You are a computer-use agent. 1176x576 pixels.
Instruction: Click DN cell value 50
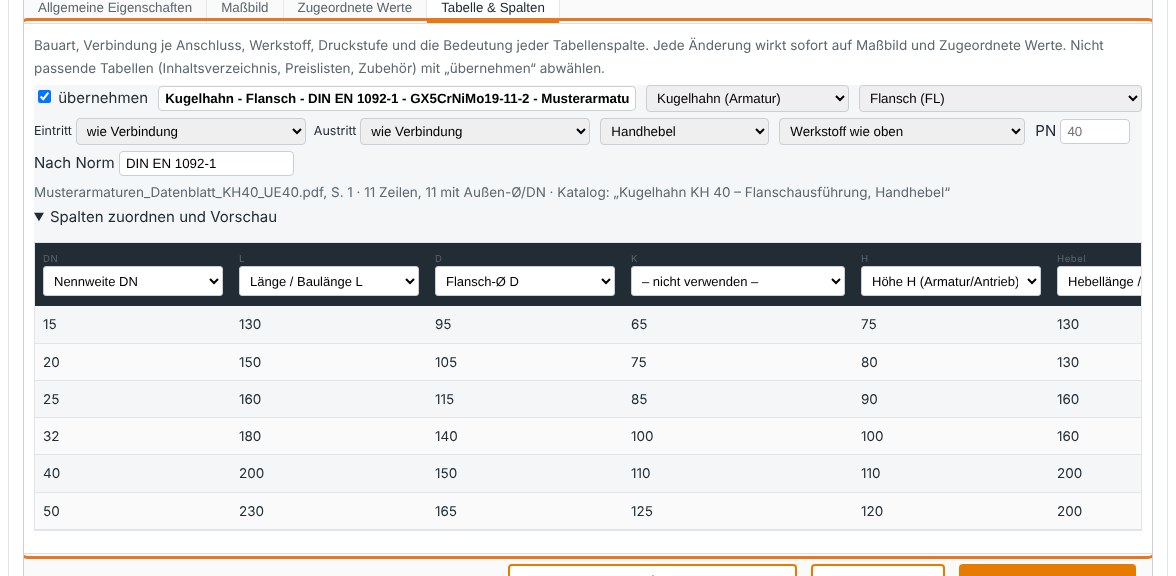pyautogui.click(x=51, y=512)
